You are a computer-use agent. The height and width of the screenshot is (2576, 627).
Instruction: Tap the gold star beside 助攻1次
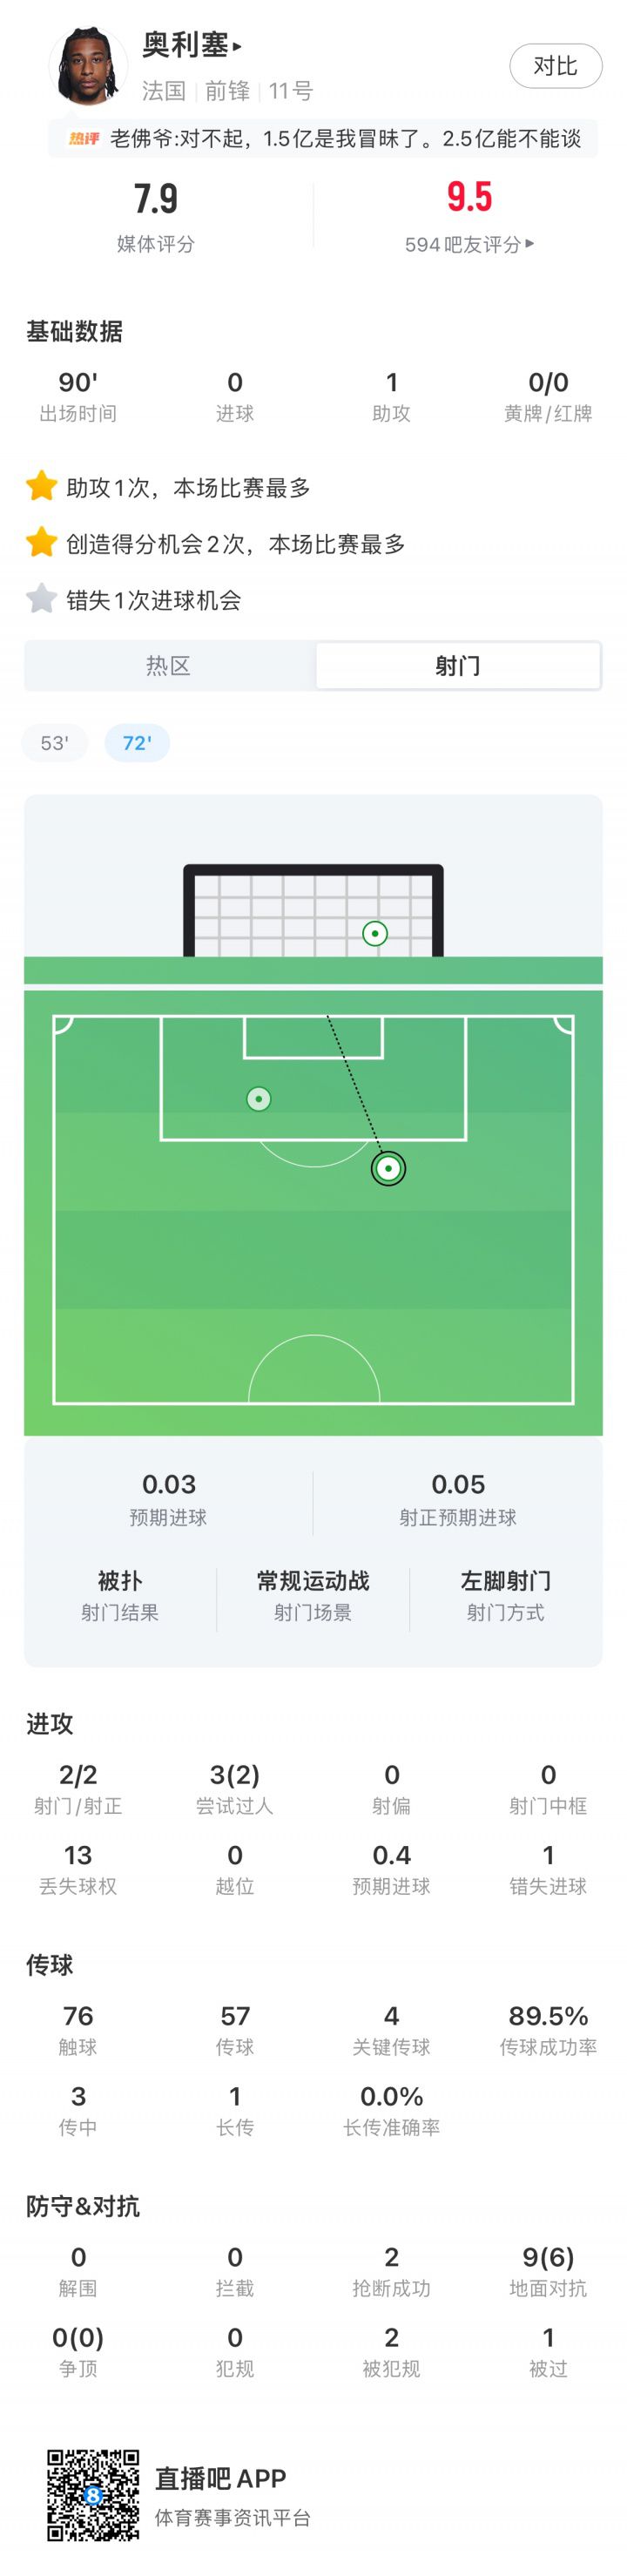click(41, 487)
